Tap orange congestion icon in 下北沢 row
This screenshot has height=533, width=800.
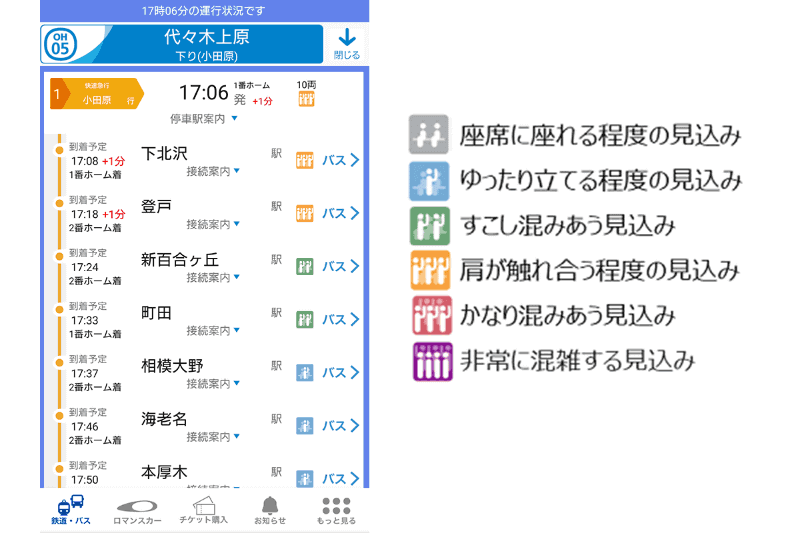pos(305,160)
